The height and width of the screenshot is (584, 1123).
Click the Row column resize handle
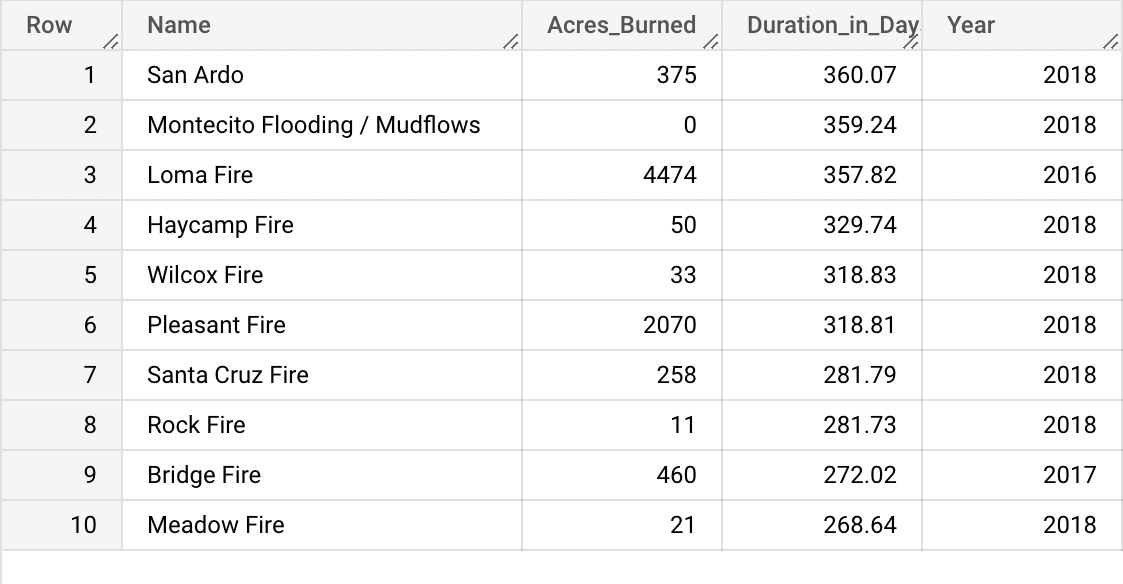(x=111, y=41)
